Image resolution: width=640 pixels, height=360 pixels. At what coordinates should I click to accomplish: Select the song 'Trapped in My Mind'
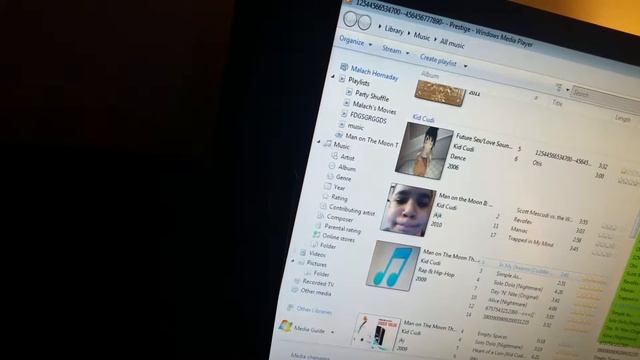(530, 242)
